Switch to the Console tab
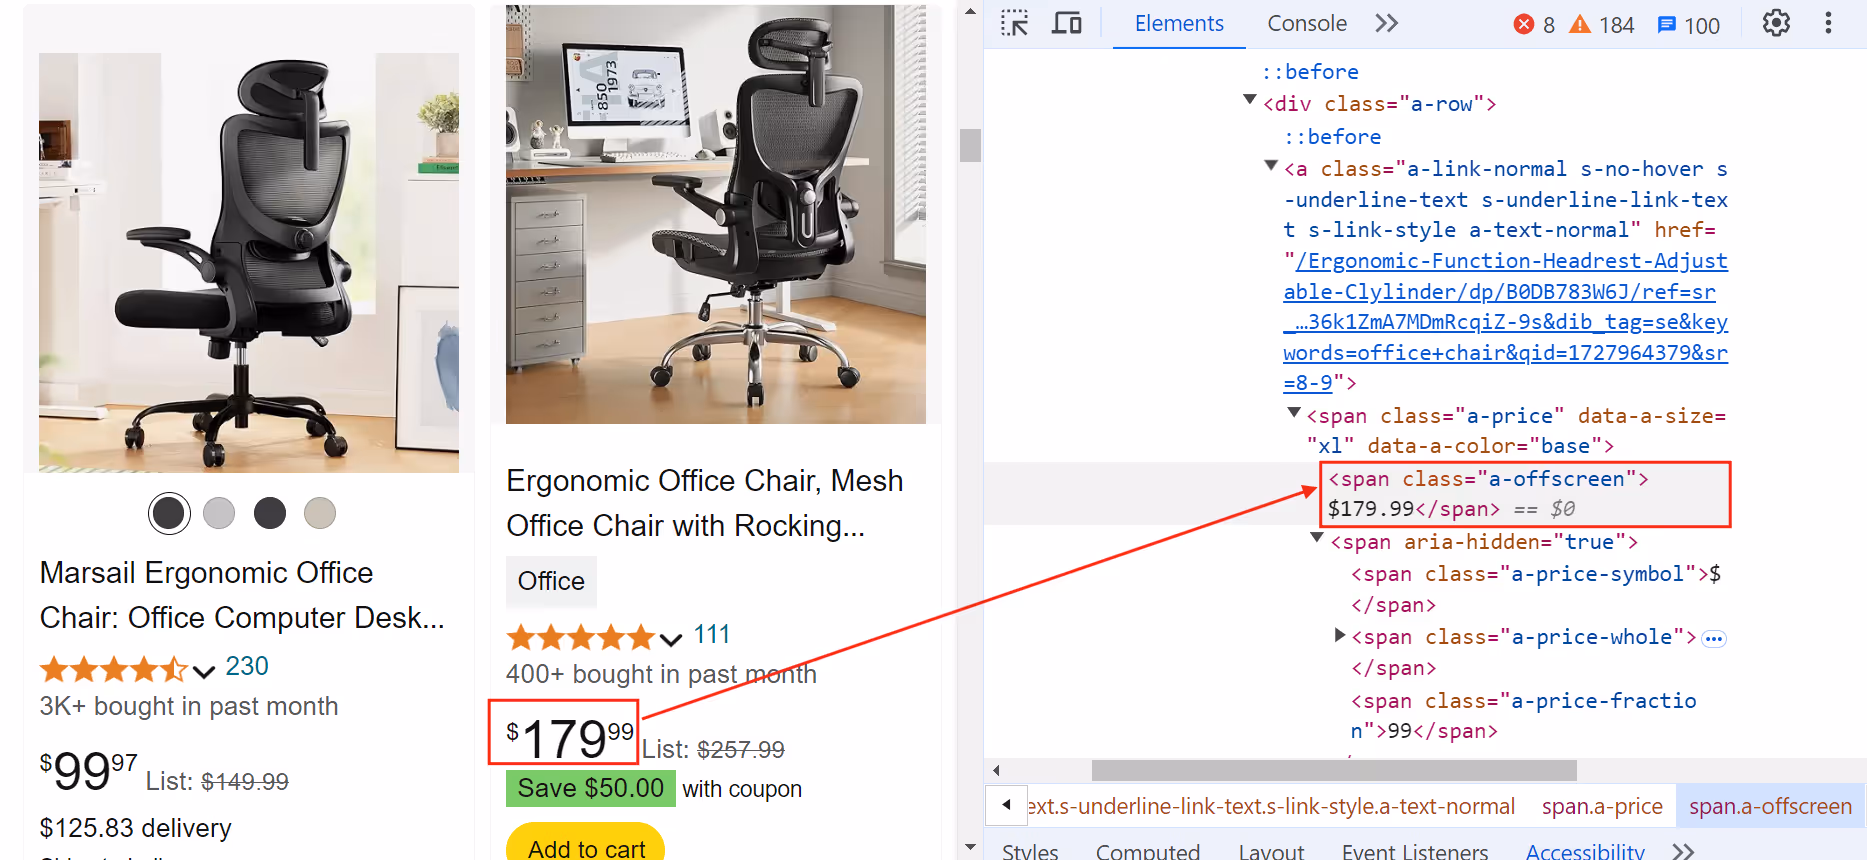The width and height of the screenshot is (1867, 860). point(1306,23)
